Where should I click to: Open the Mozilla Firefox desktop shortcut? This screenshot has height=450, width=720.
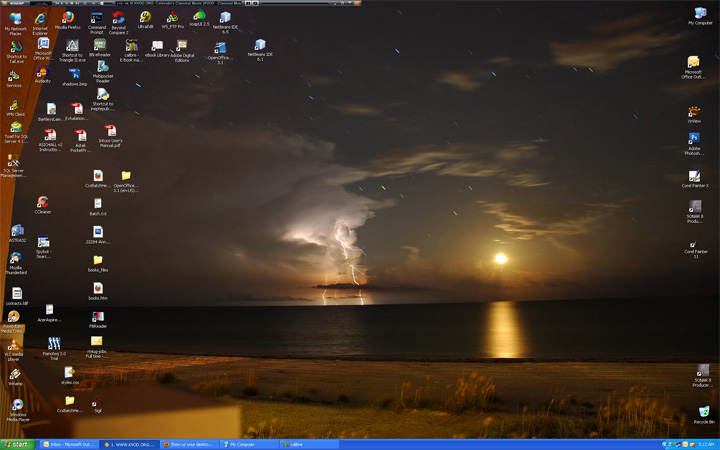click(x=68, y=18)
